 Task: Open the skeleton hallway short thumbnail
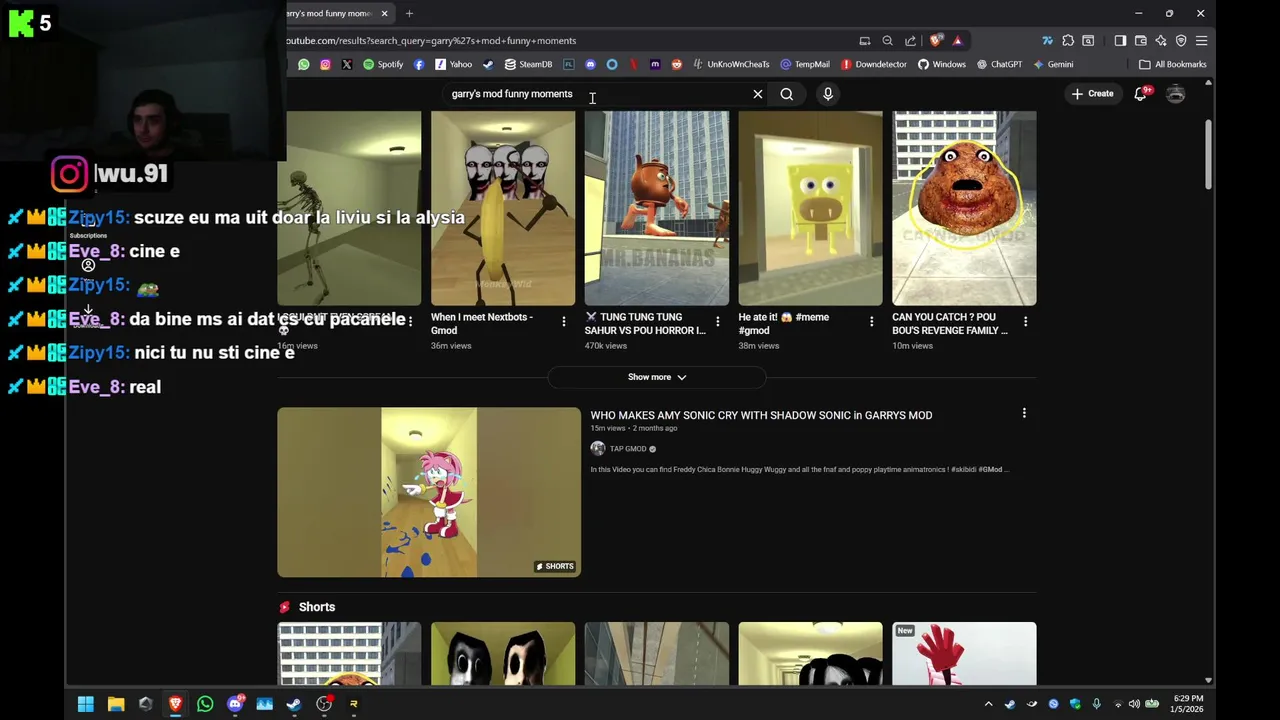click(349, 208)
